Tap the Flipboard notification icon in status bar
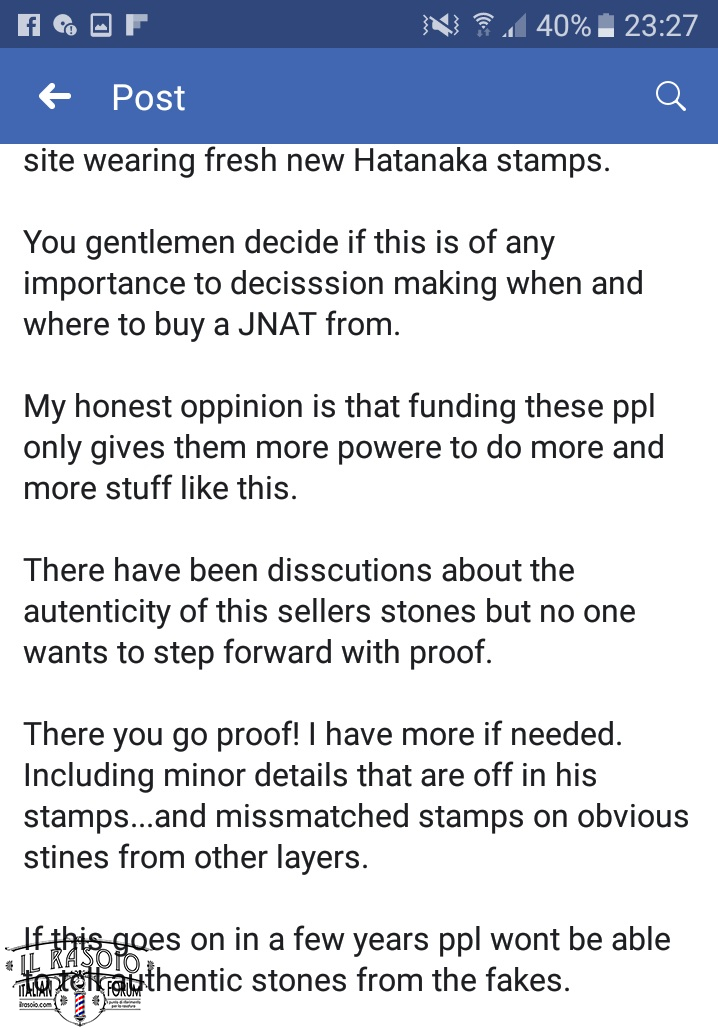718x1032 pixels. point(133,25)
